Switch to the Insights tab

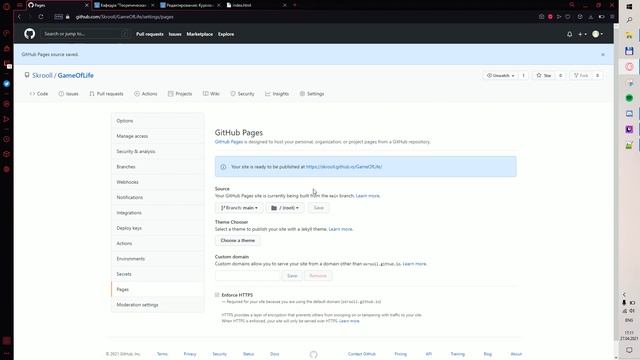coord(277,94)
